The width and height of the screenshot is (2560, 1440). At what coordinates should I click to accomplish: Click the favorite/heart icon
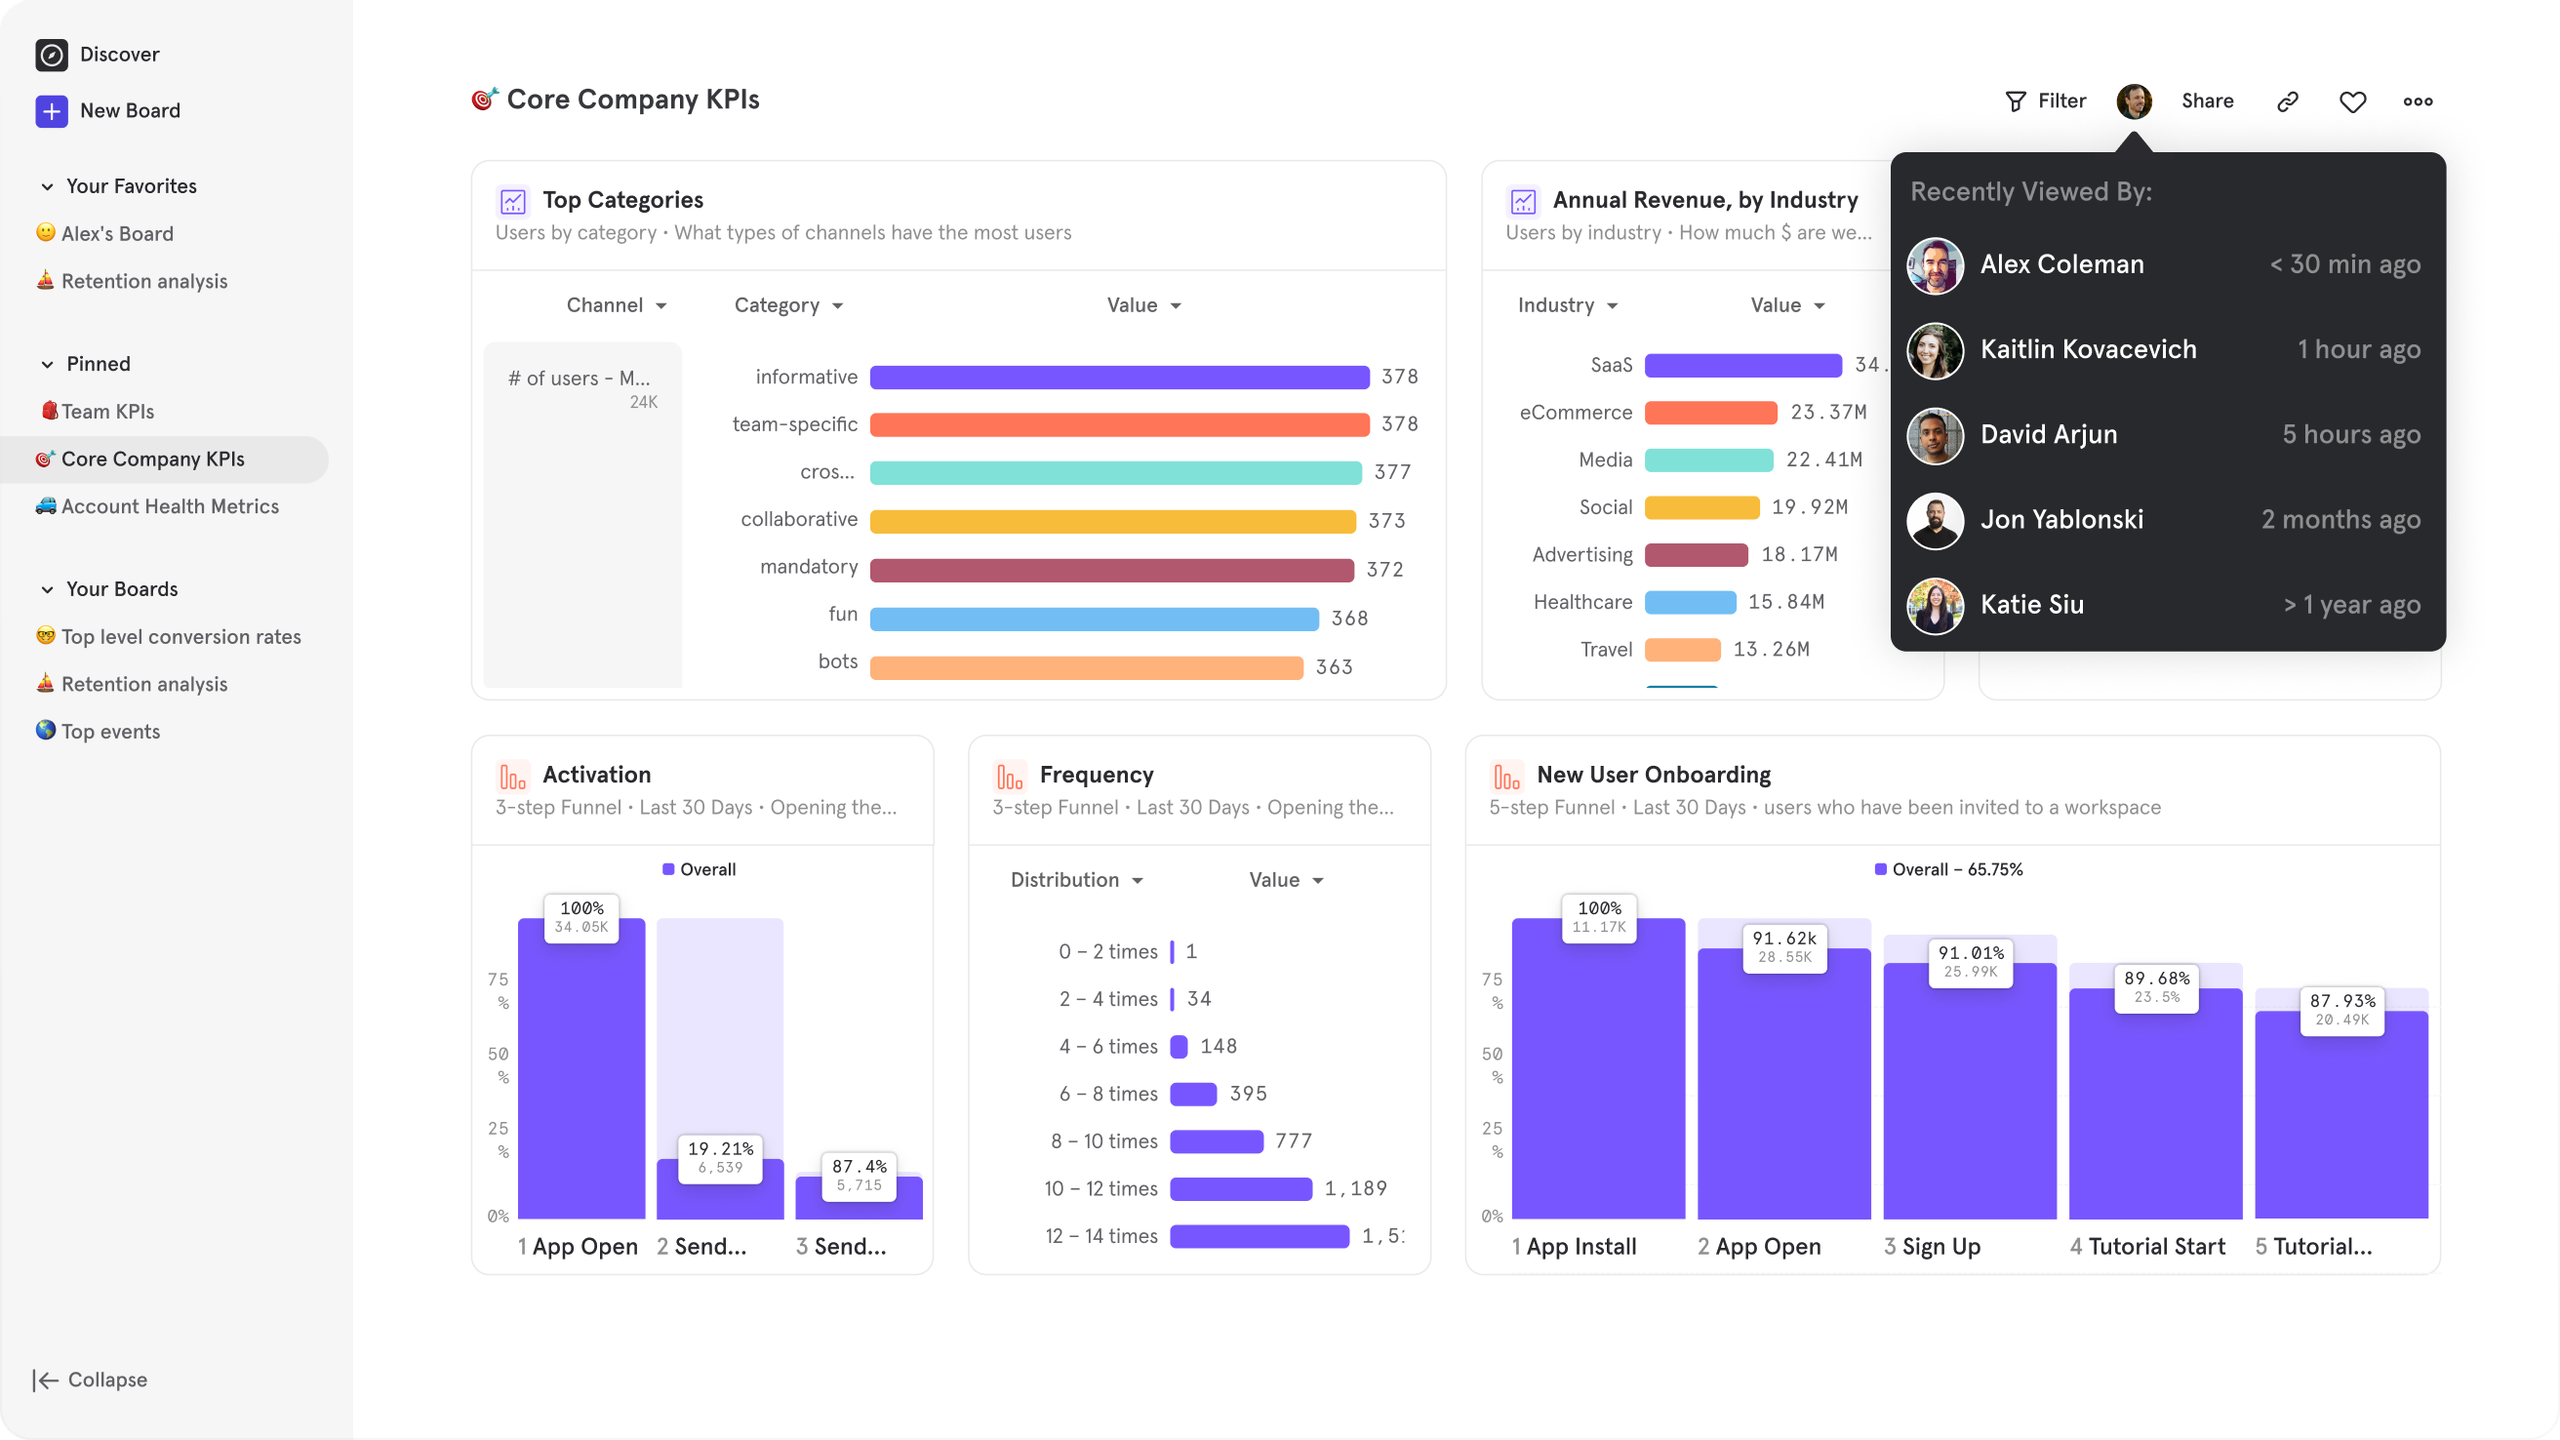pyautogui.click(x=2353, y=100)
